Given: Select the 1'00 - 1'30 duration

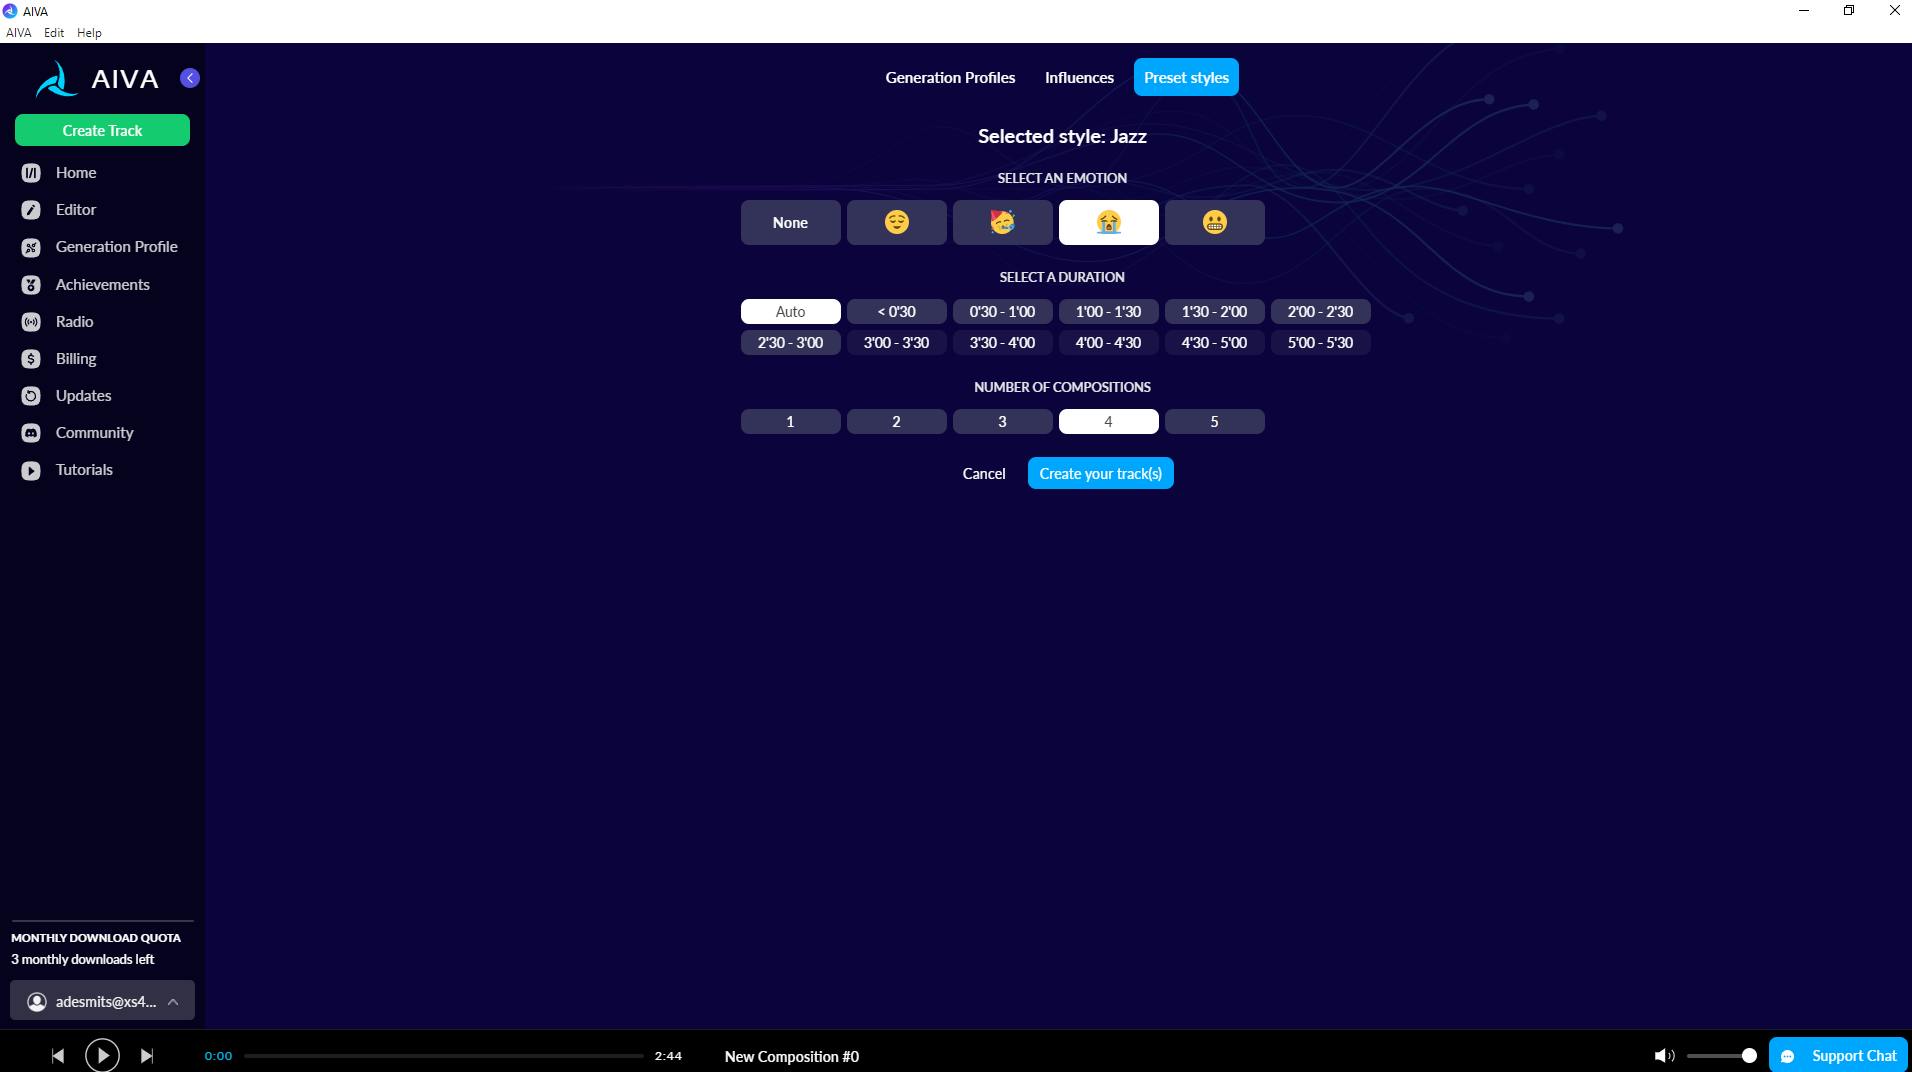Looking at the screenshot, I should coord(1108,312).
